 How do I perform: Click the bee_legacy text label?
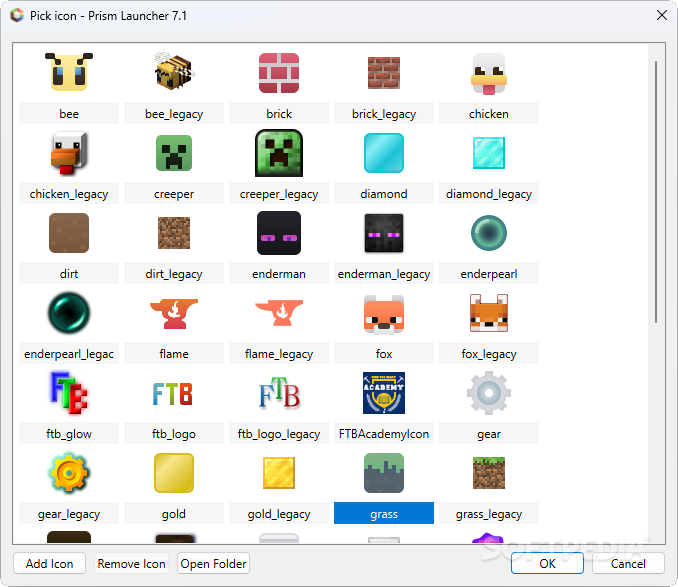(x=174, y=114)
